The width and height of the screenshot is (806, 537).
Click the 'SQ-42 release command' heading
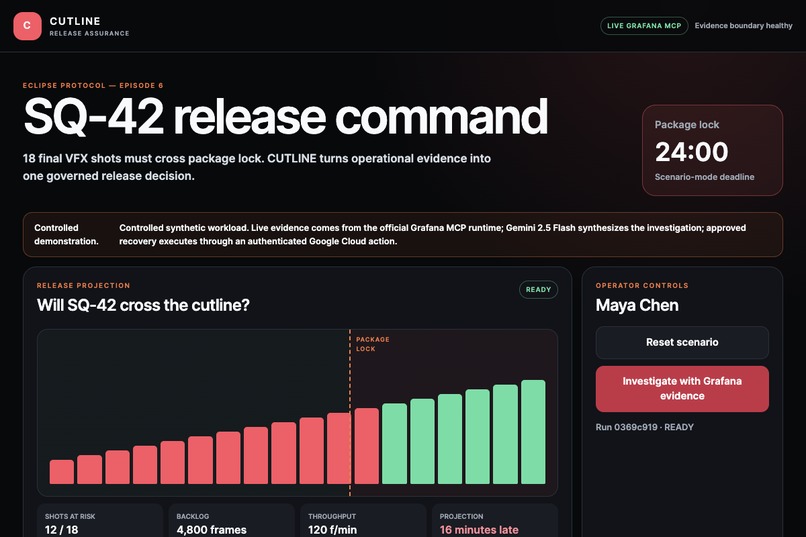(285, 117)
